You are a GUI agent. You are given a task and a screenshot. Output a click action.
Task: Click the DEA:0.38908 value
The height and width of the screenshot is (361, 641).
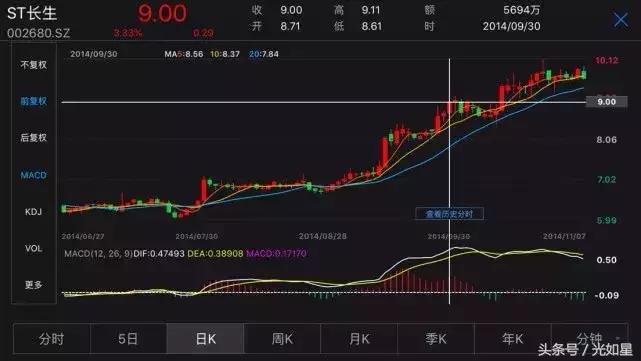tap(215, 253)
